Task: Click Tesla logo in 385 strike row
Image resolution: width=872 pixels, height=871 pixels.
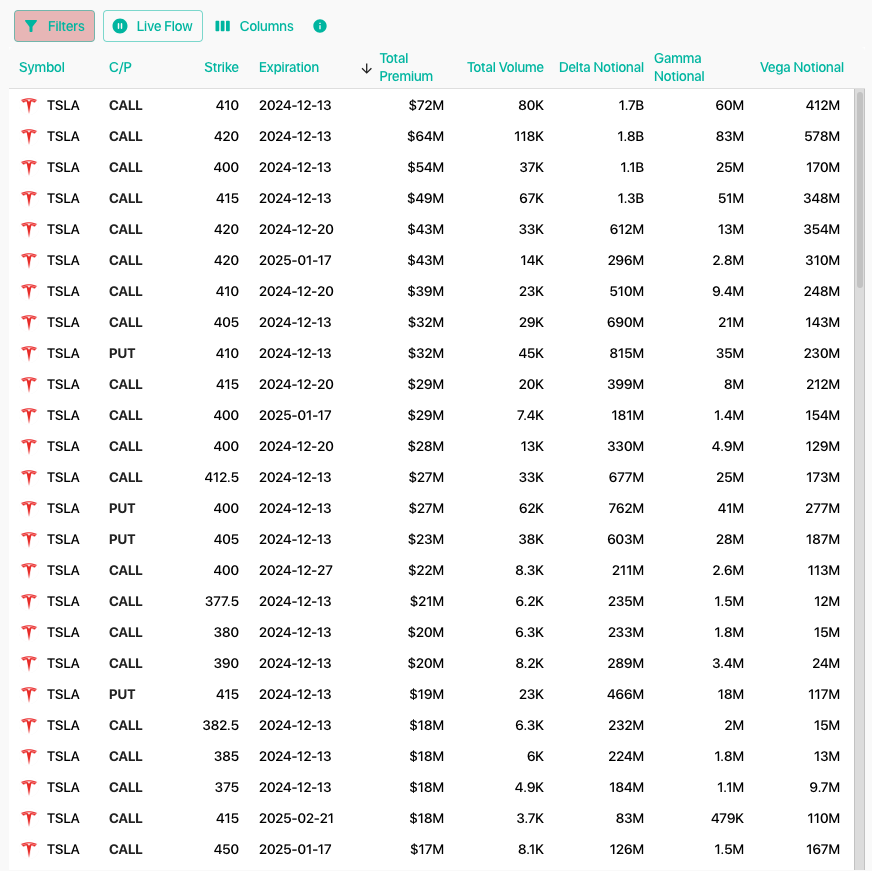Action: [29, 756]
